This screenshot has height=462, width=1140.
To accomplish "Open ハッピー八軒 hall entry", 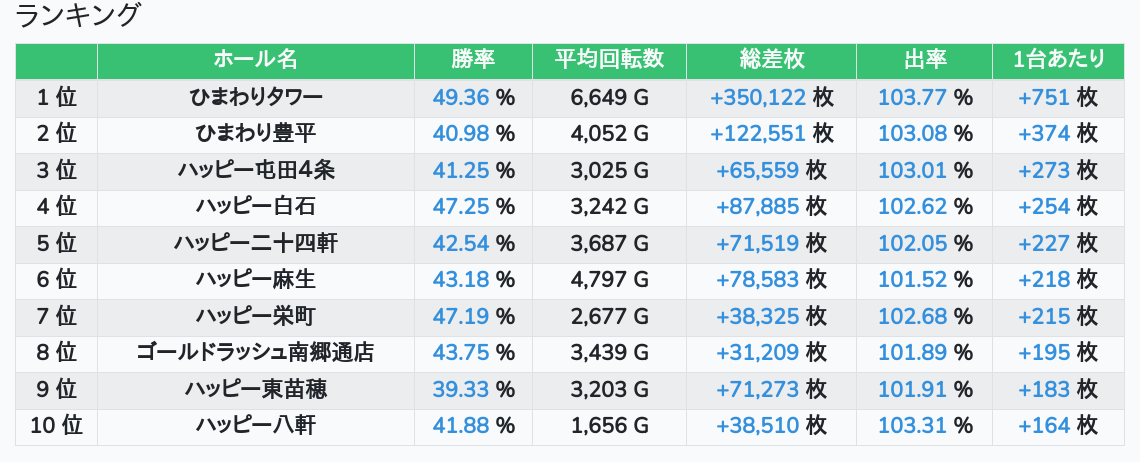I will click(255, 426).
